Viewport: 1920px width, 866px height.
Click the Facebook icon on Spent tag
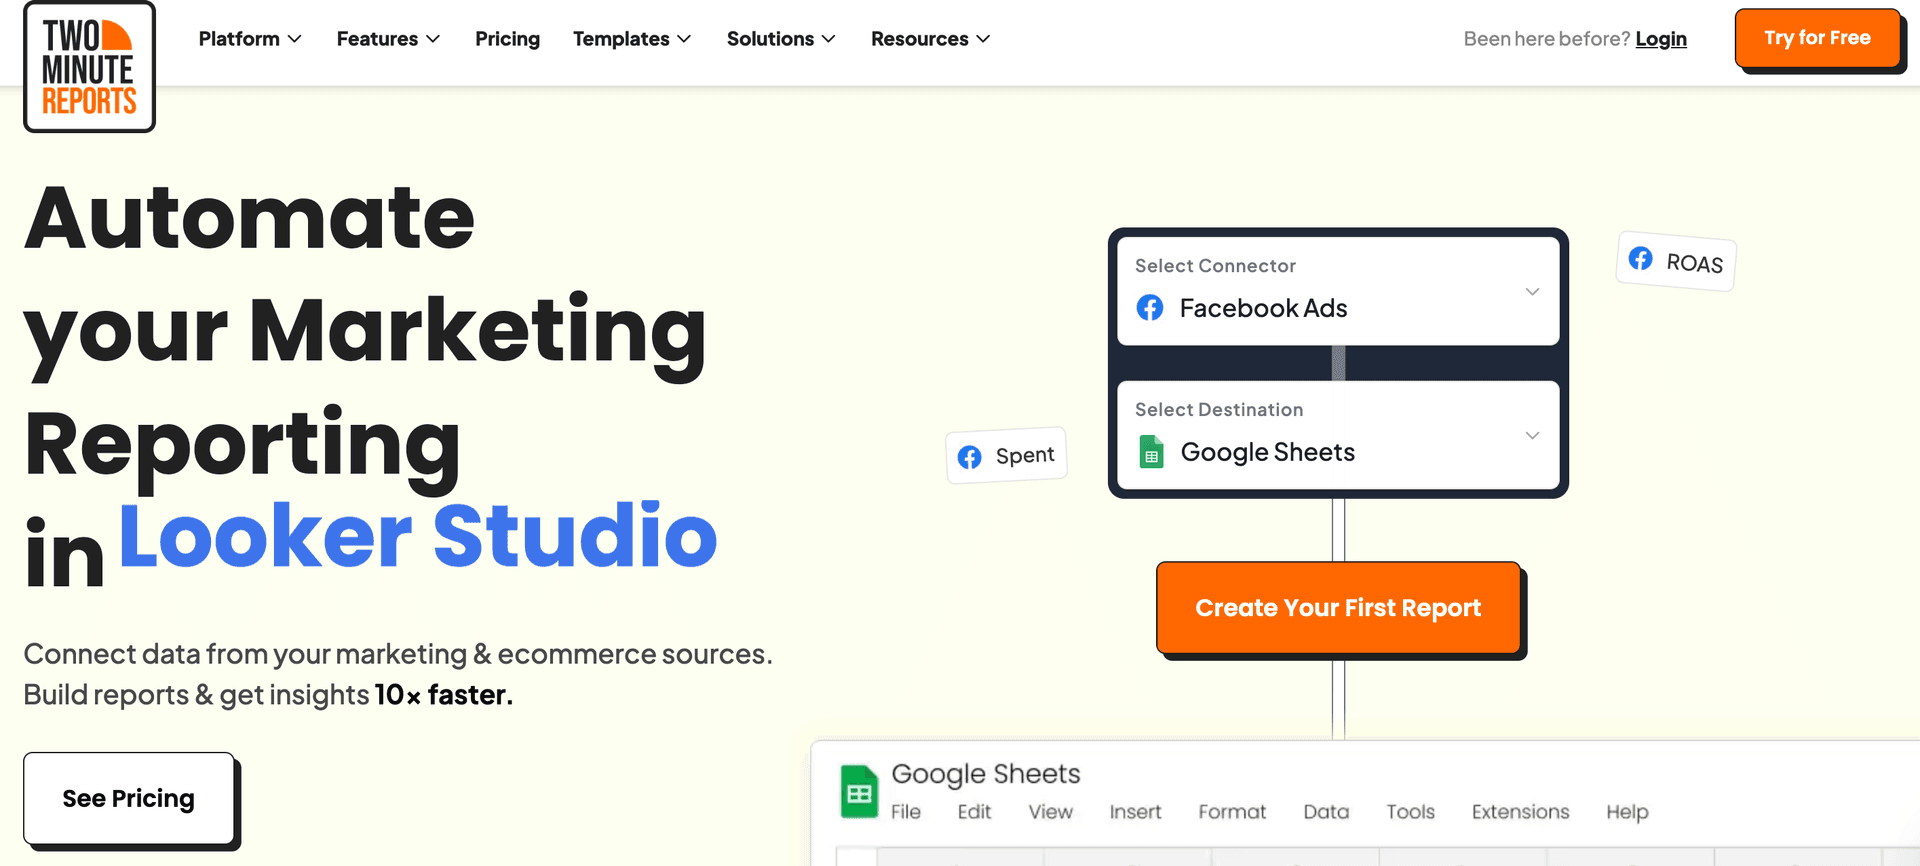point(969,457)
